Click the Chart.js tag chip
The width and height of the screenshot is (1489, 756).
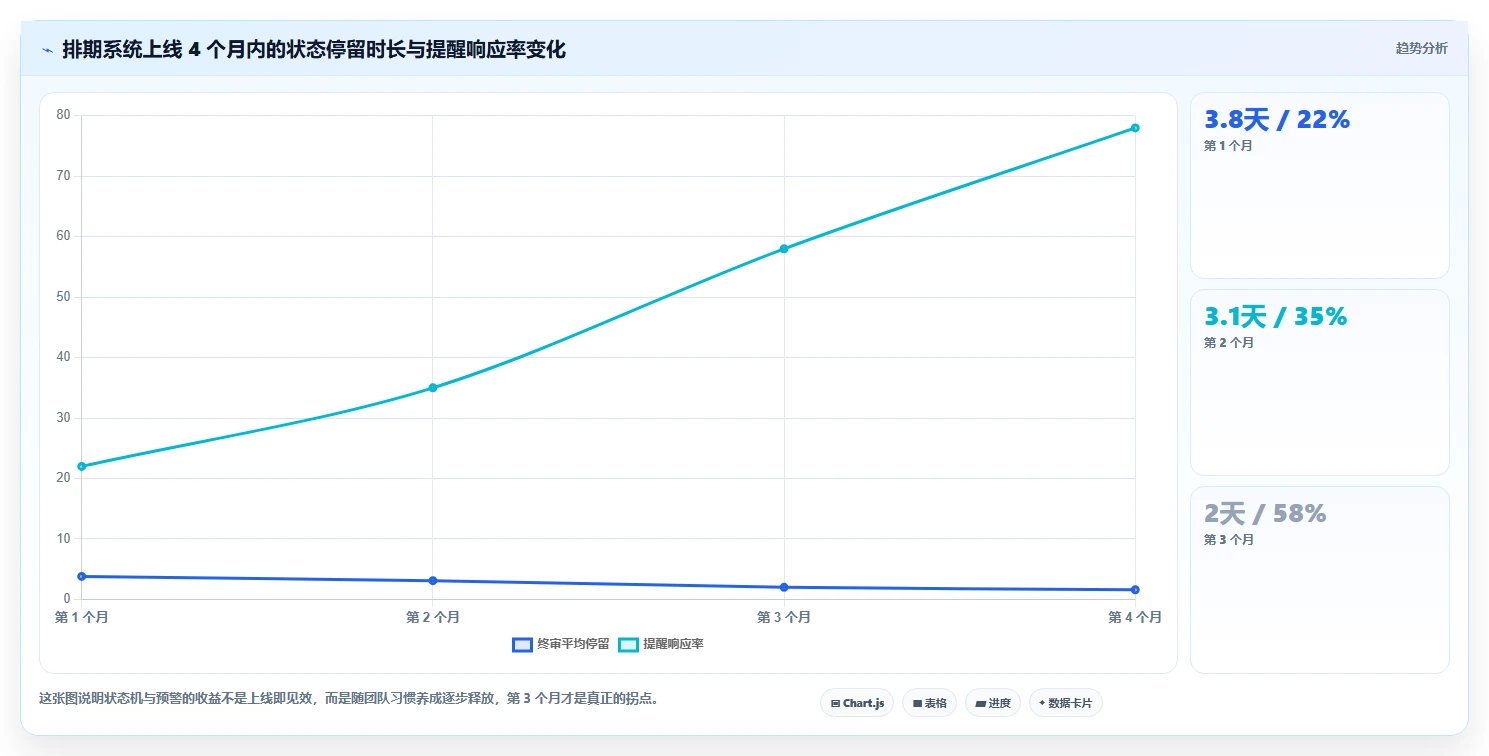coord(857,703)
